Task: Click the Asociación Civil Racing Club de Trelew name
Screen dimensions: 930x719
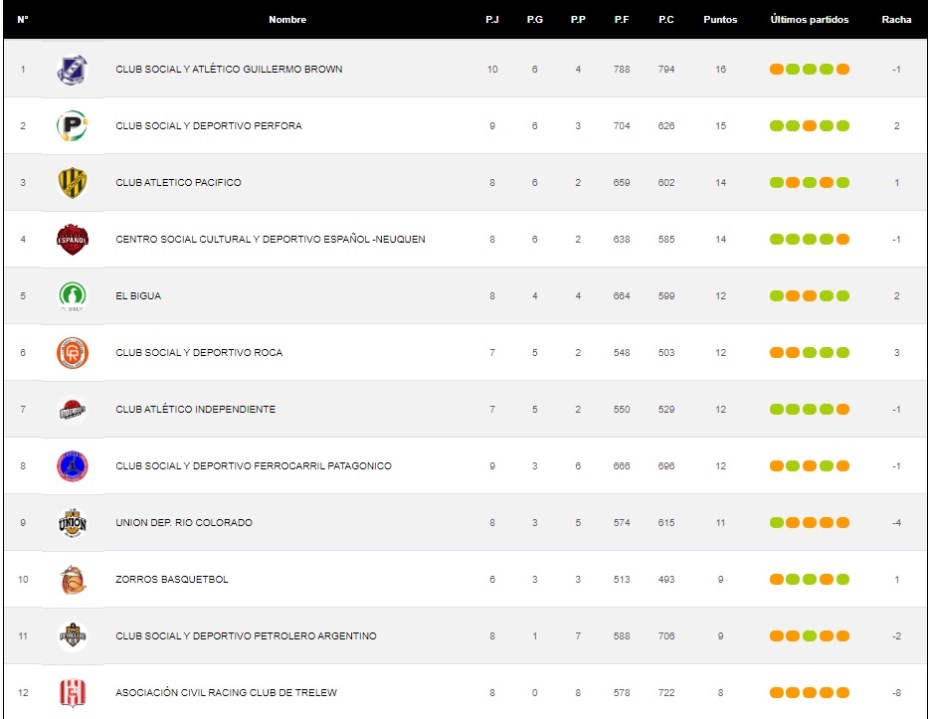Action: pos(226,693)
